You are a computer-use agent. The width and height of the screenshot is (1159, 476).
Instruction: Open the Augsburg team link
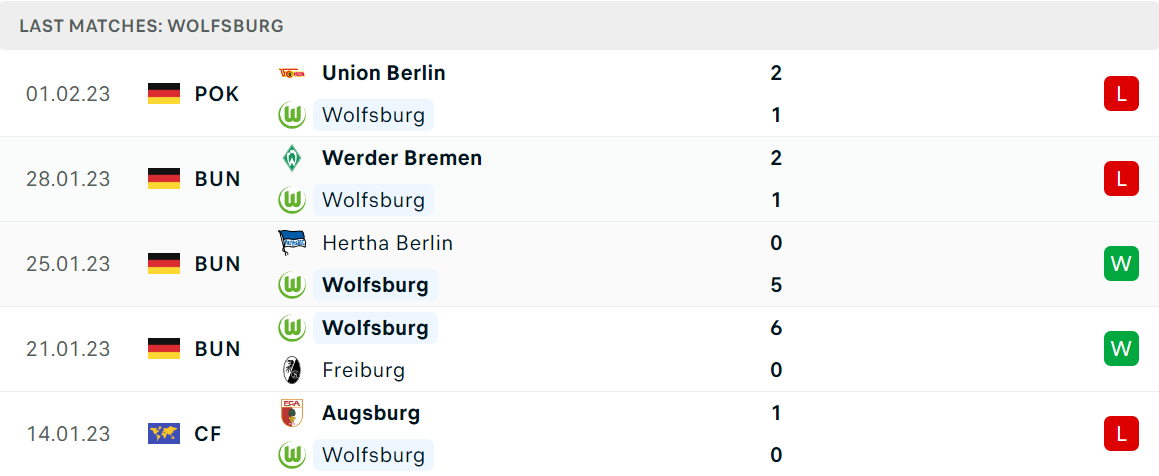(371, 413)
